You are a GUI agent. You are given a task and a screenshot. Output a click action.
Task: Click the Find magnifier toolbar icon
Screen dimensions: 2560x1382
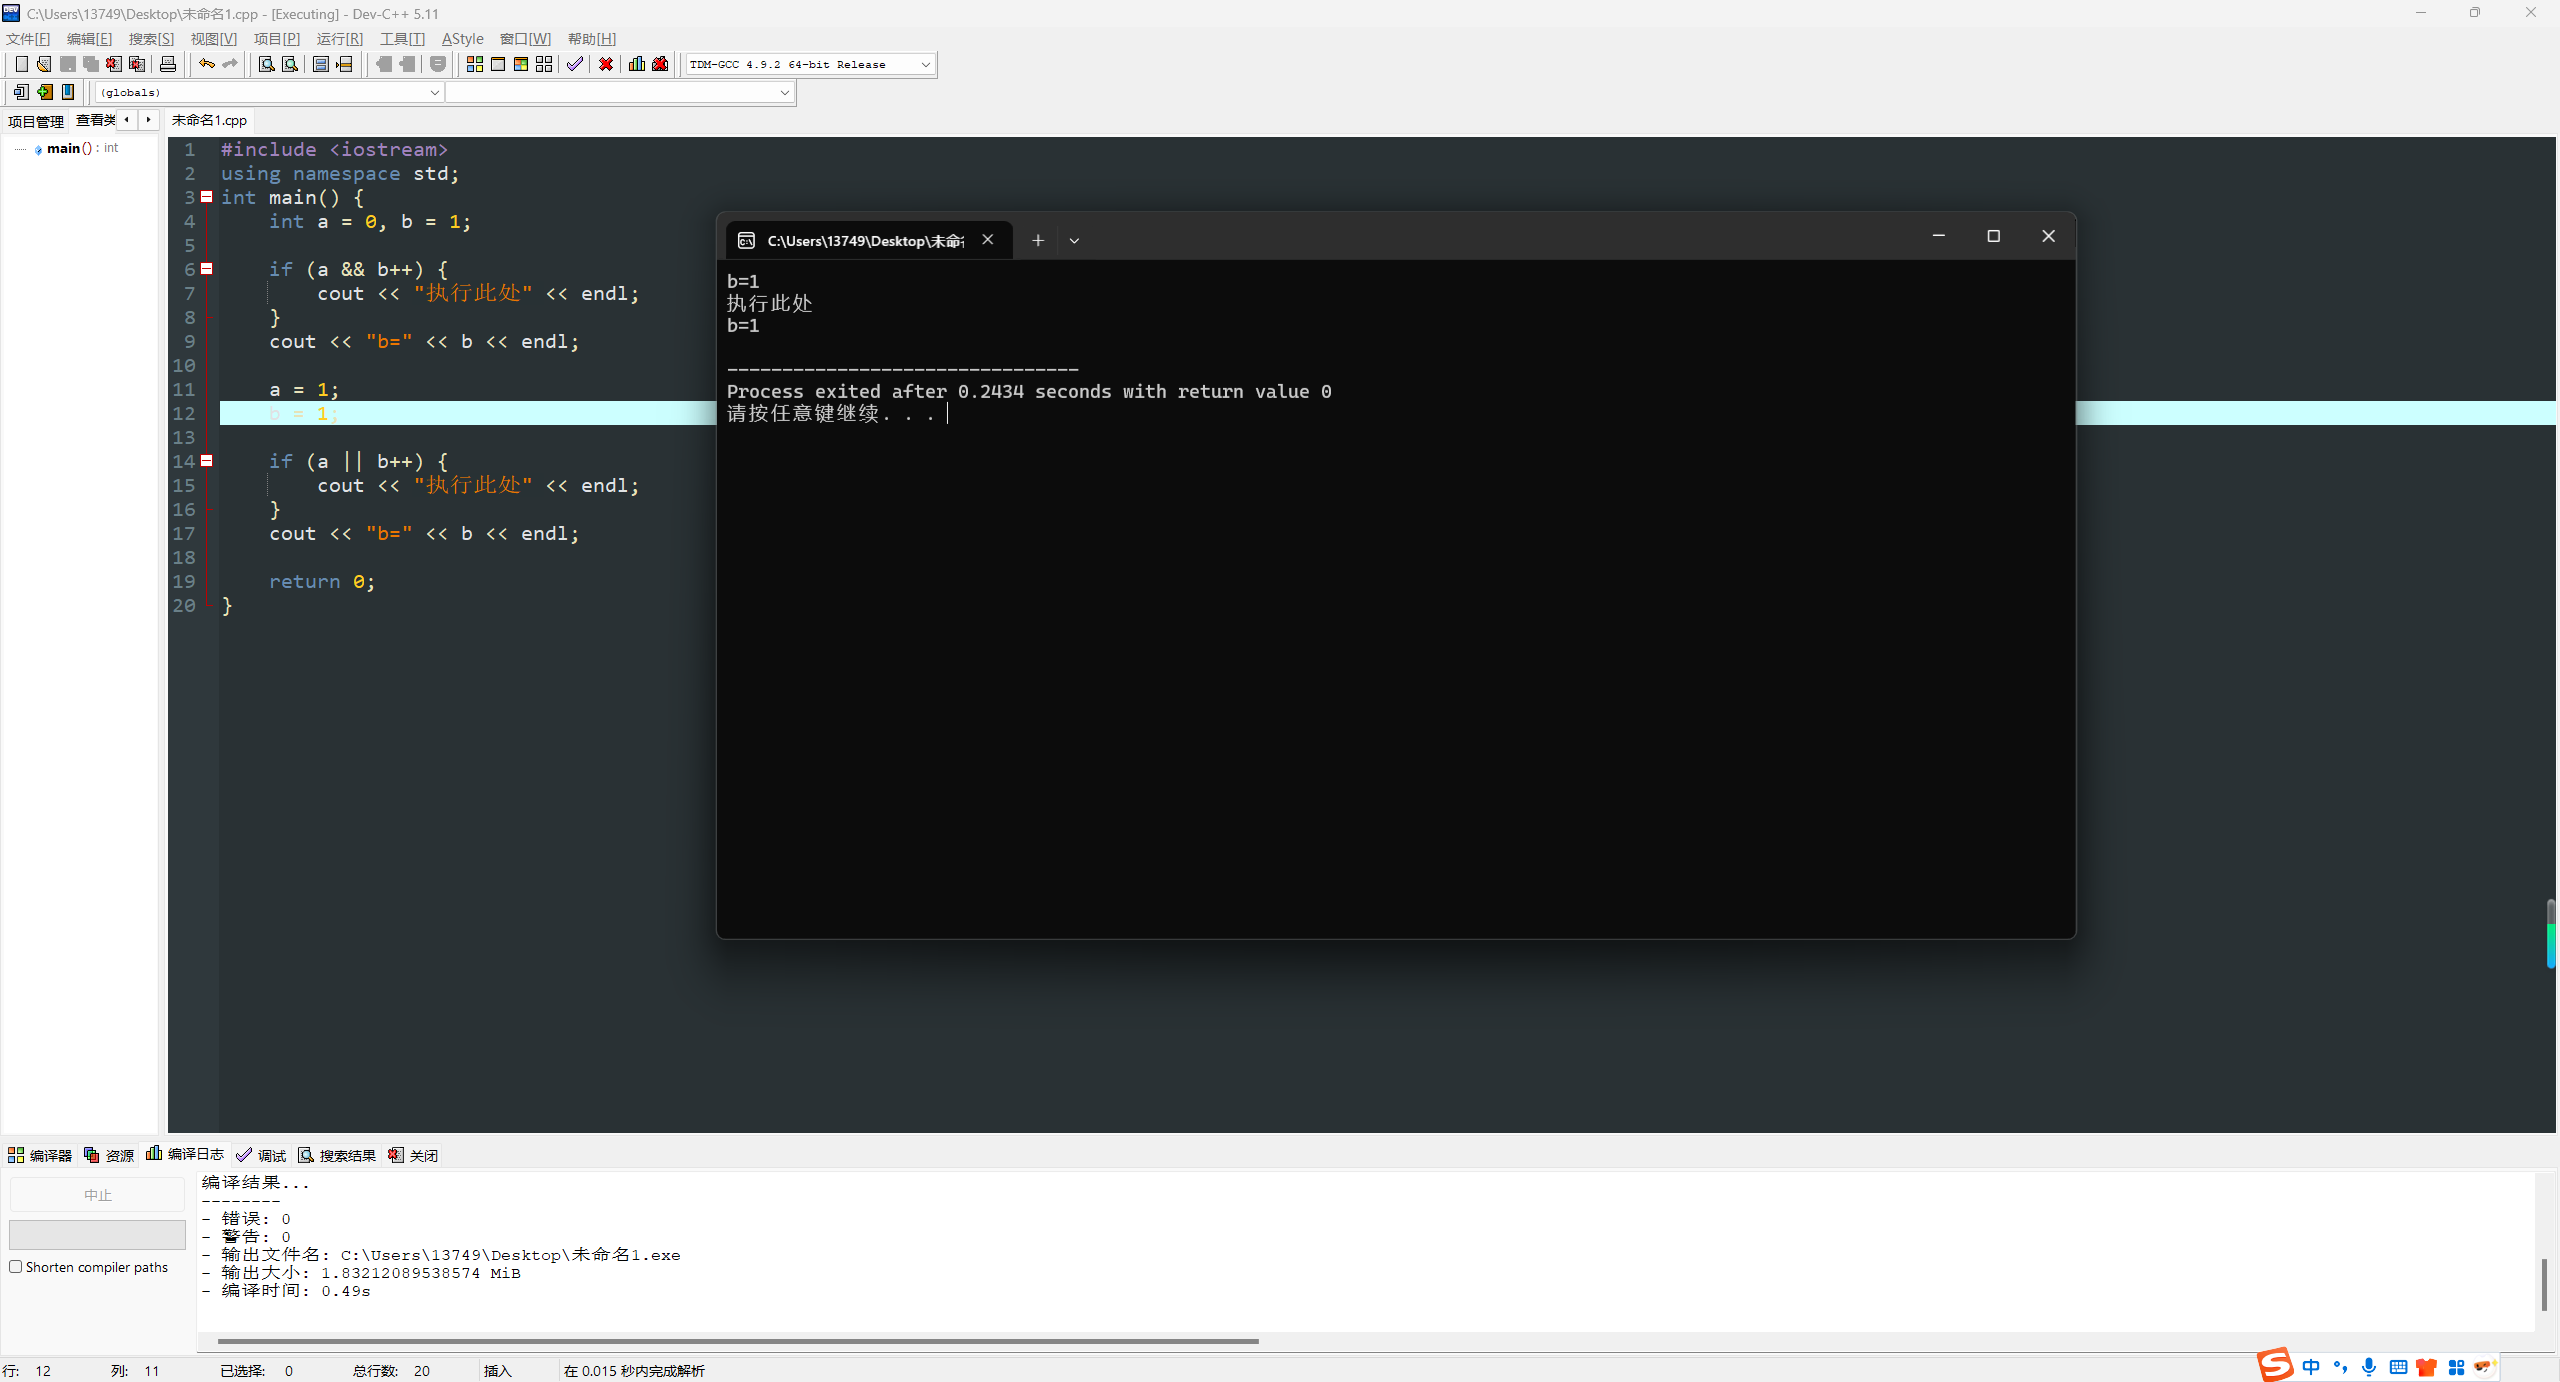tap(266, 64)
